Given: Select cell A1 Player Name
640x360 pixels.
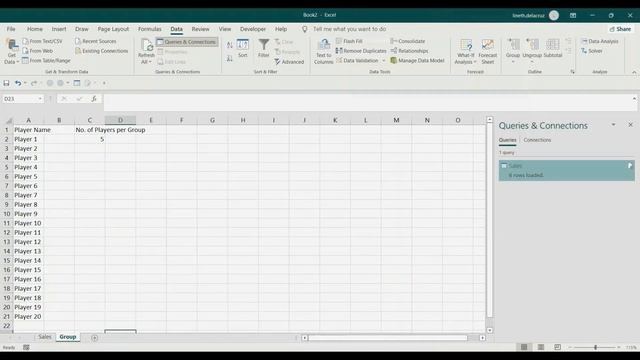Looking at the screenshot, I should (29, 130).
